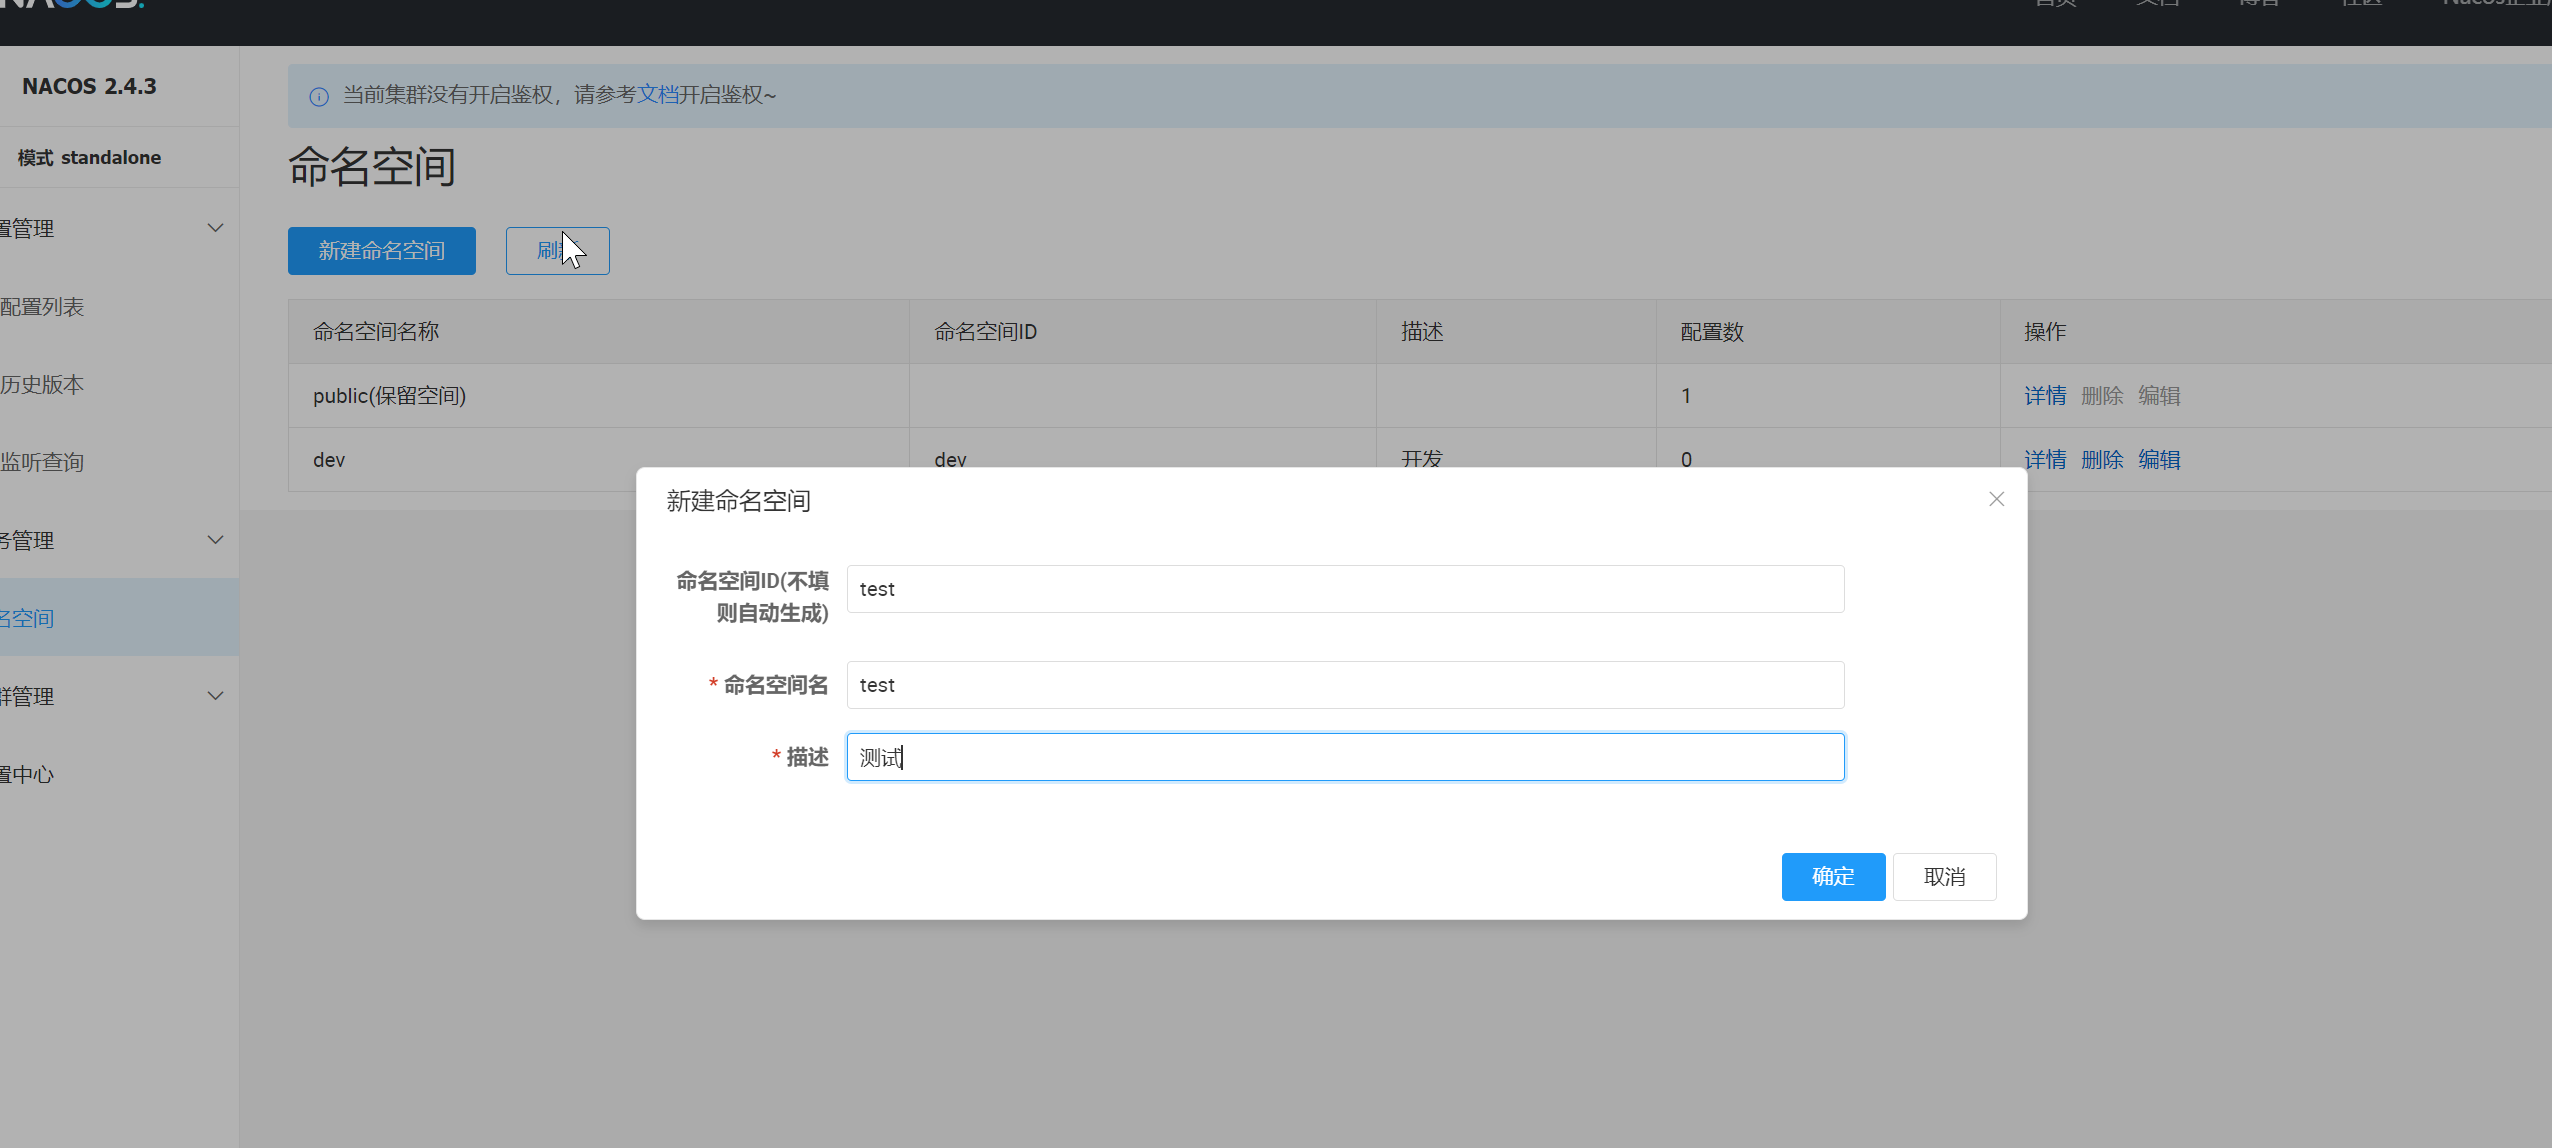Focus the namespace ID input field

[1344, 589]
